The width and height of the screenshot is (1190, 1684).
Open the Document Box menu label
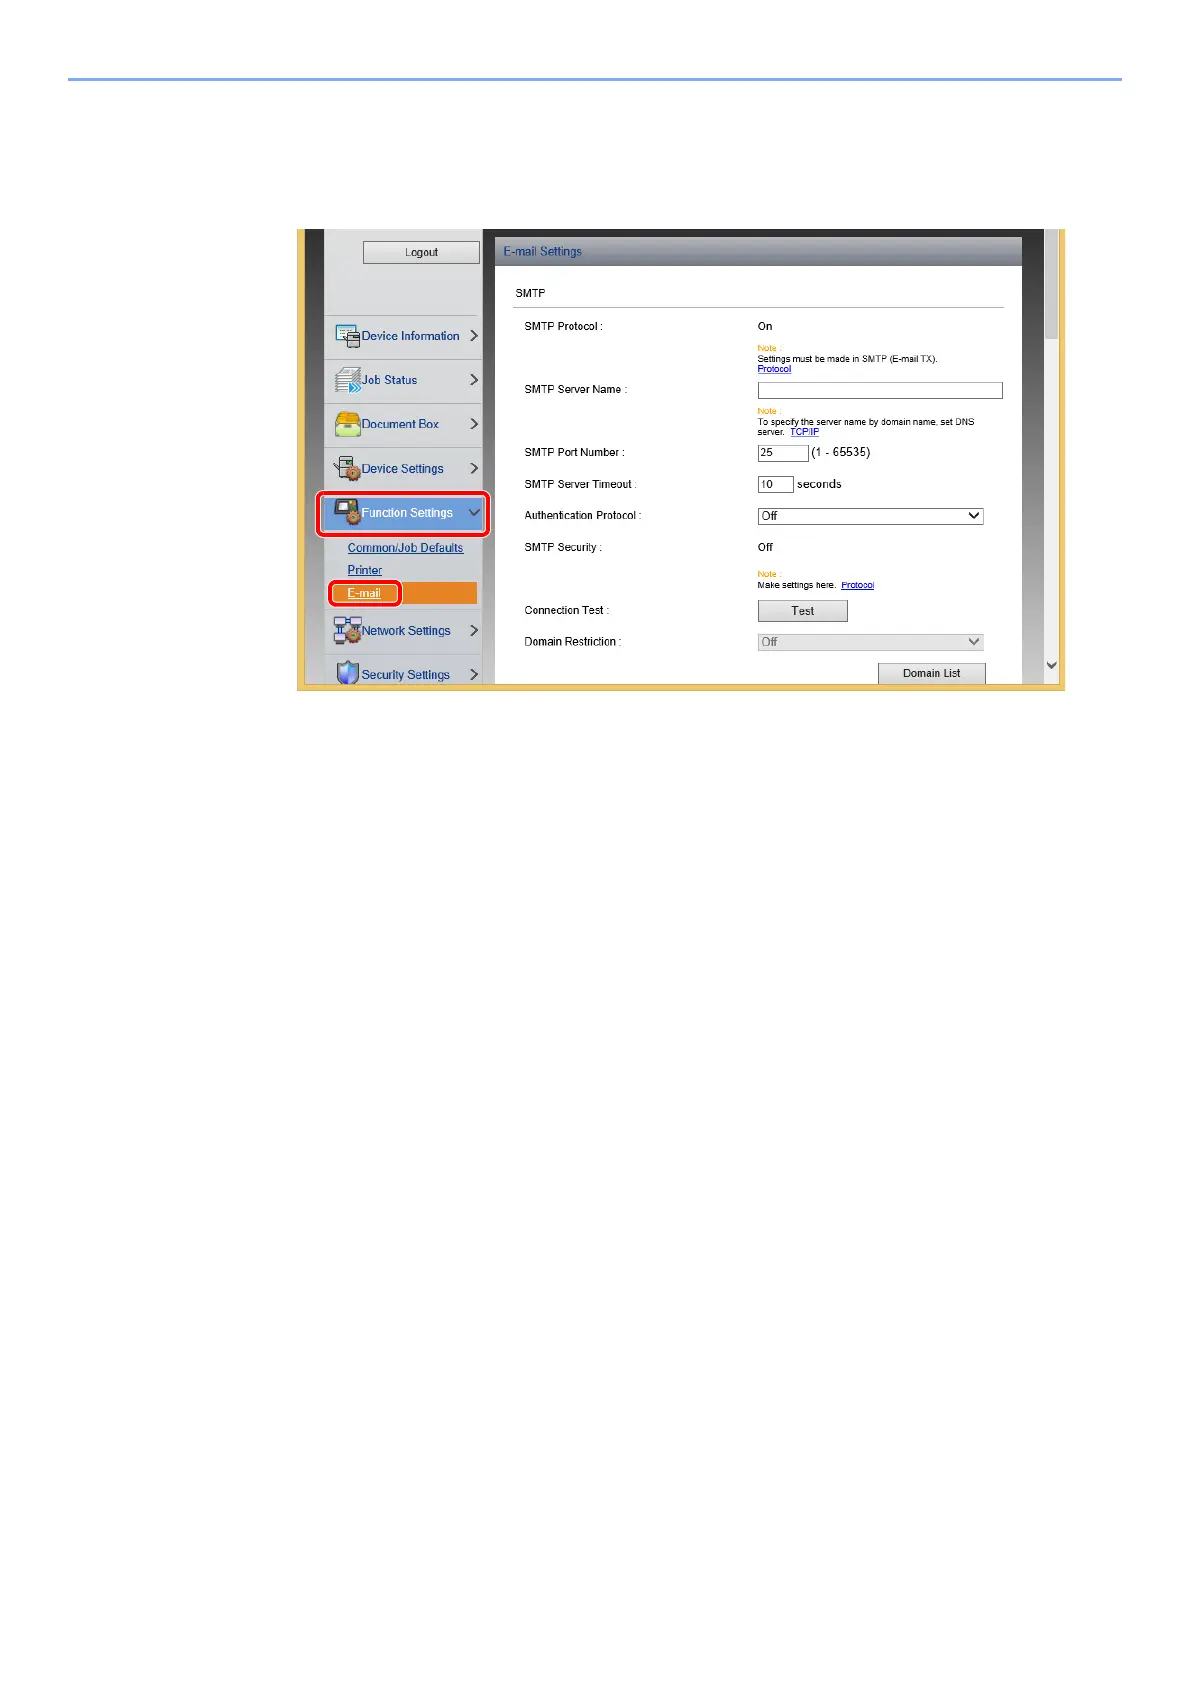(x=400, y=424)
